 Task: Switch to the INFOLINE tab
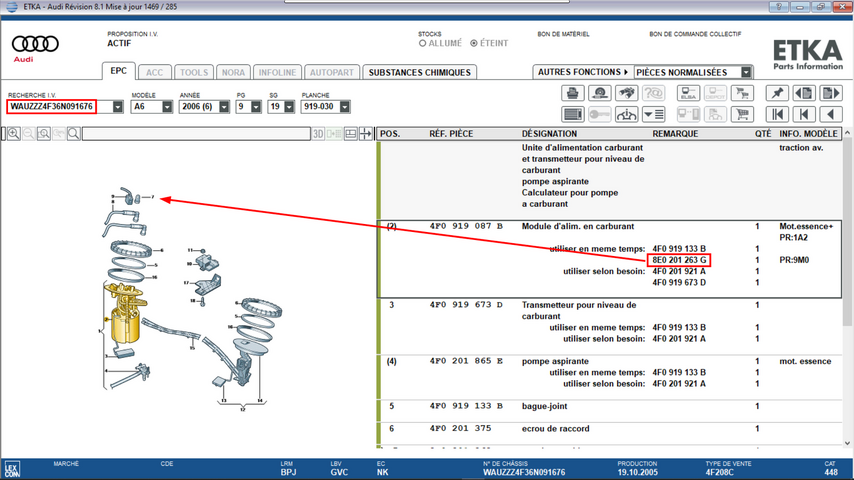point(277,72)
